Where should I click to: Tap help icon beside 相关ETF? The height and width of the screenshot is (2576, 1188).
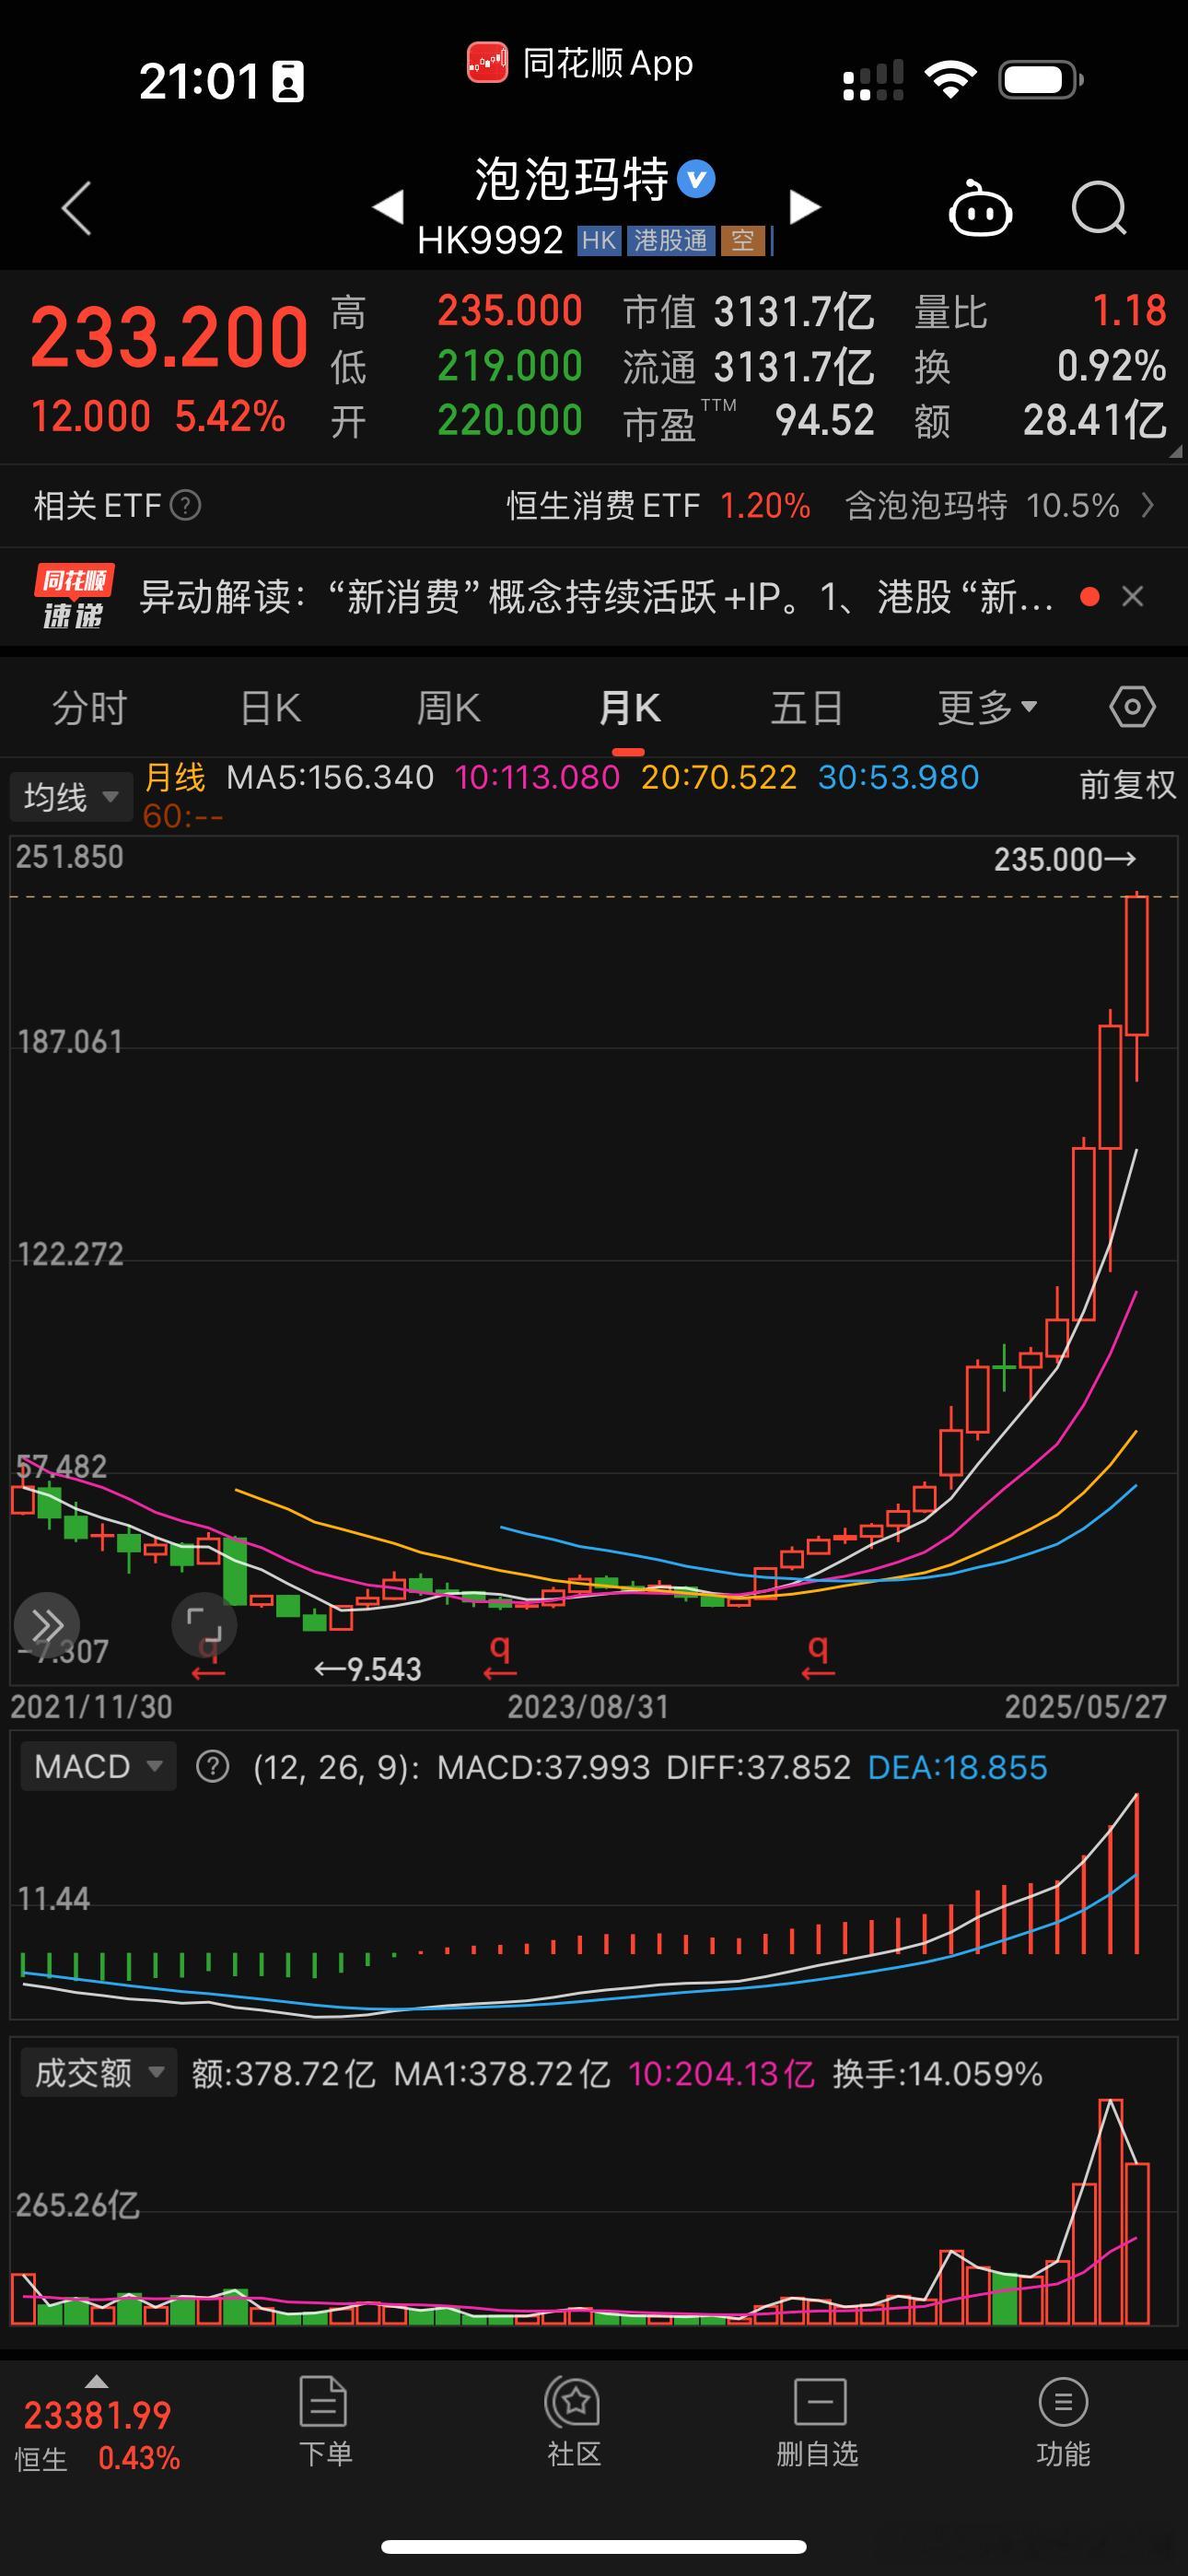click(x=185, y=505)
